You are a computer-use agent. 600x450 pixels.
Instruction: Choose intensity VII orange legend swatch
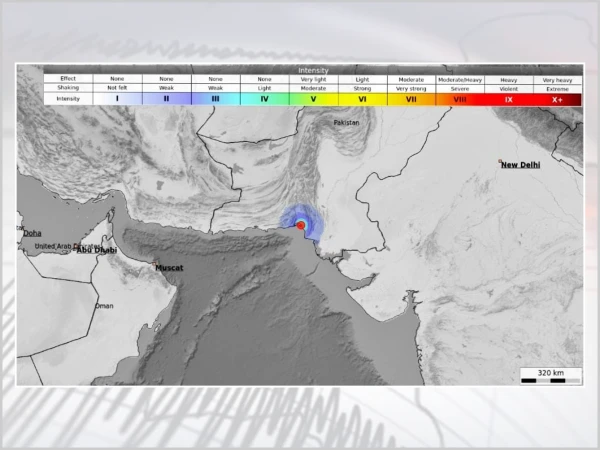411,99
